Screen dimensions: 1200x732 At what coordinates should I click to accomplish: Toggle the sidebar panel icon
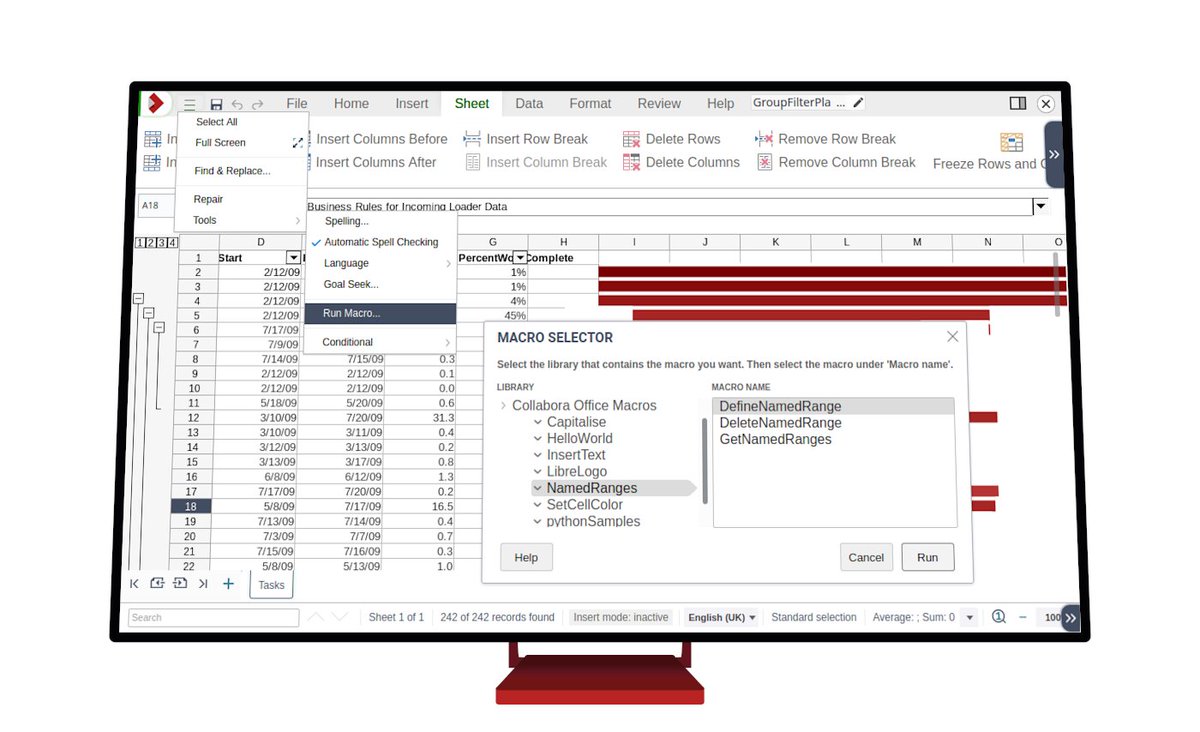point(1018,103)
